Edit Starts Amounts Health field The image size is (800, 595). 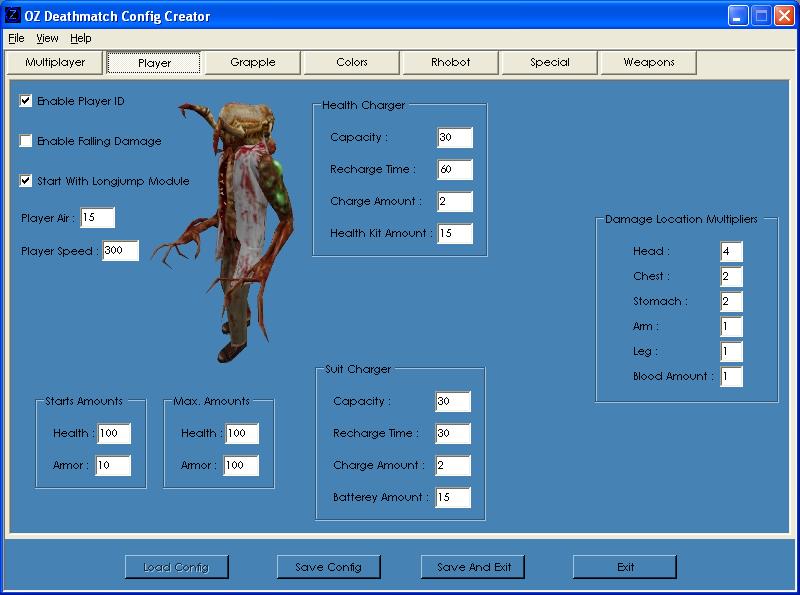(x=114, y=433)
